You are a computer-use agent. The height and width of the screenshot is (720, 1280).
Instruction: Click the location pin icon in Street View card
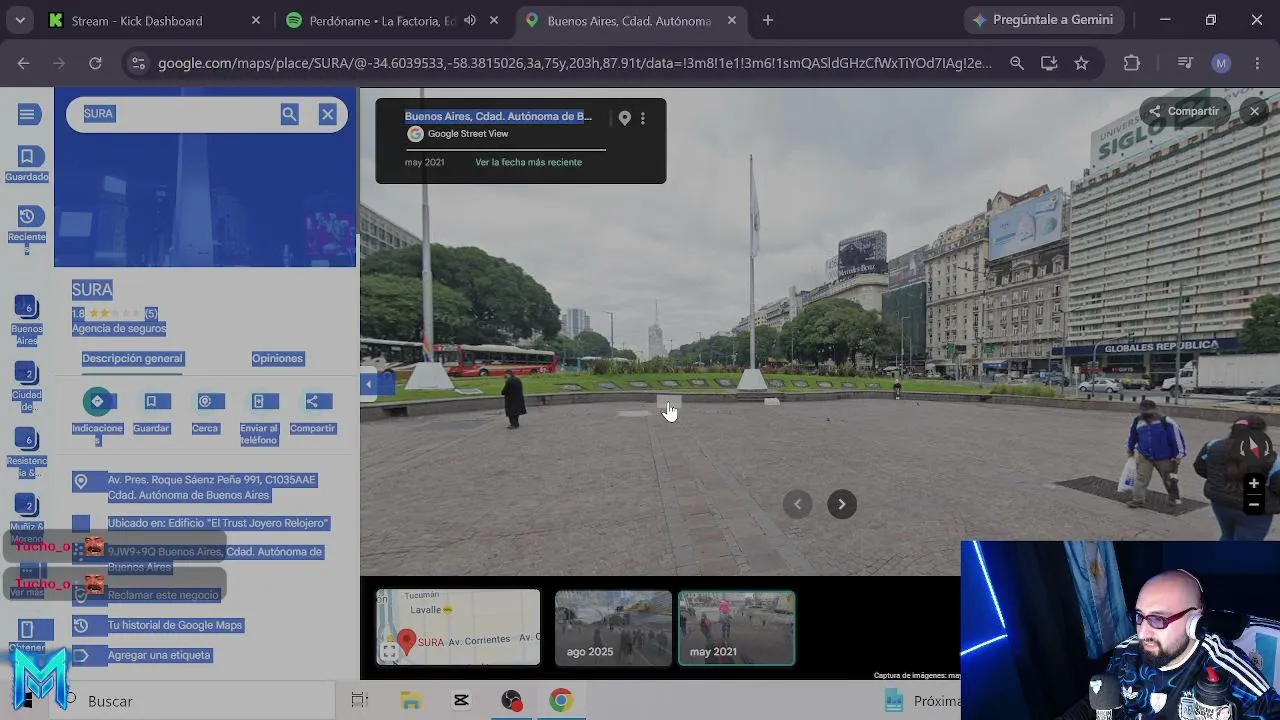point(624,118)
